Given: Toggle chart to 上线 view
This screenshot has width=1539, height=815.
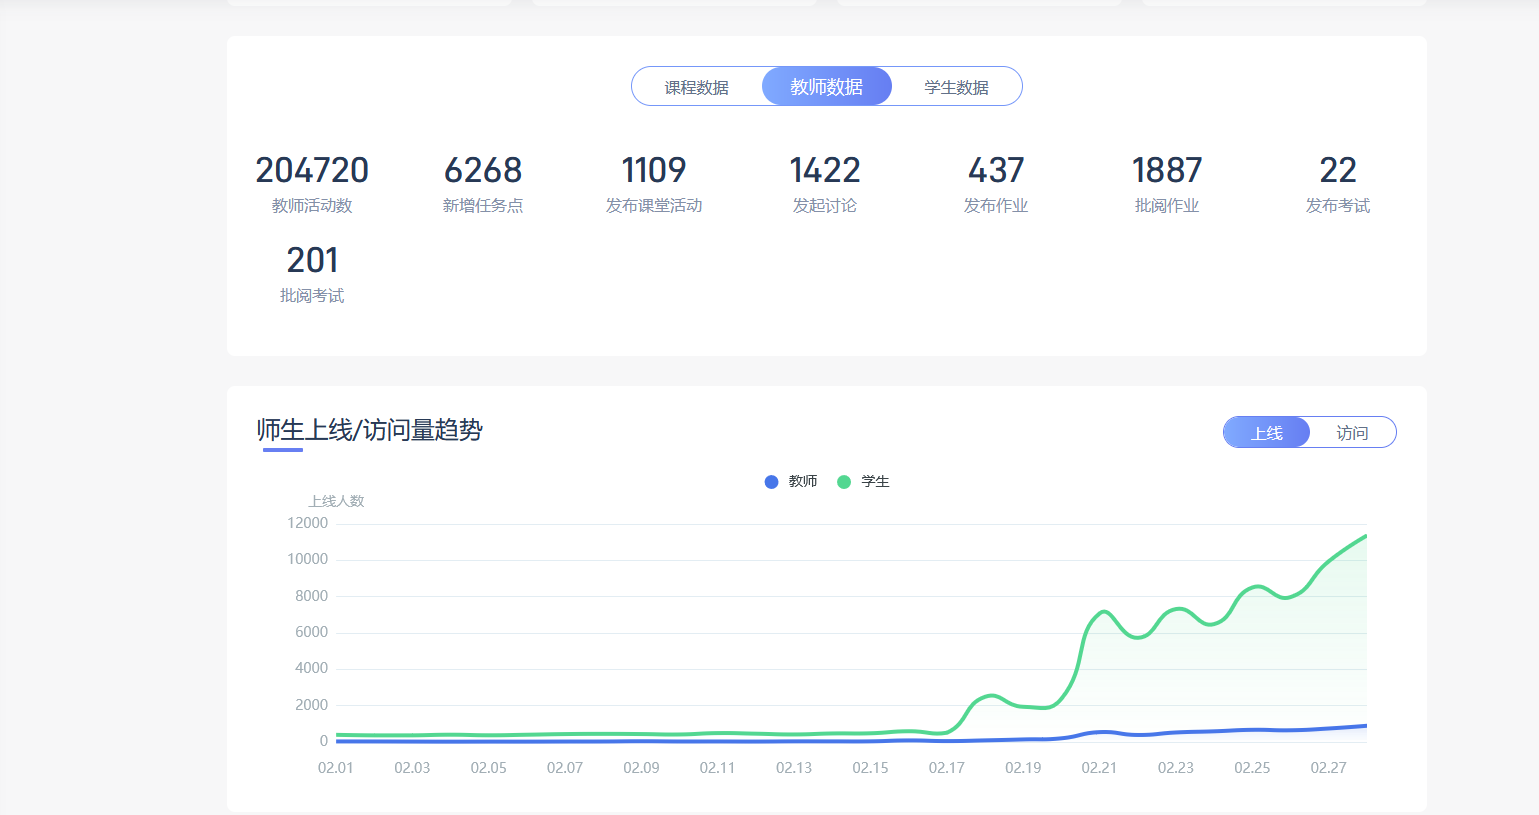Looking at the screenshot, I should pyautogui.click(x=1266, y=433).
